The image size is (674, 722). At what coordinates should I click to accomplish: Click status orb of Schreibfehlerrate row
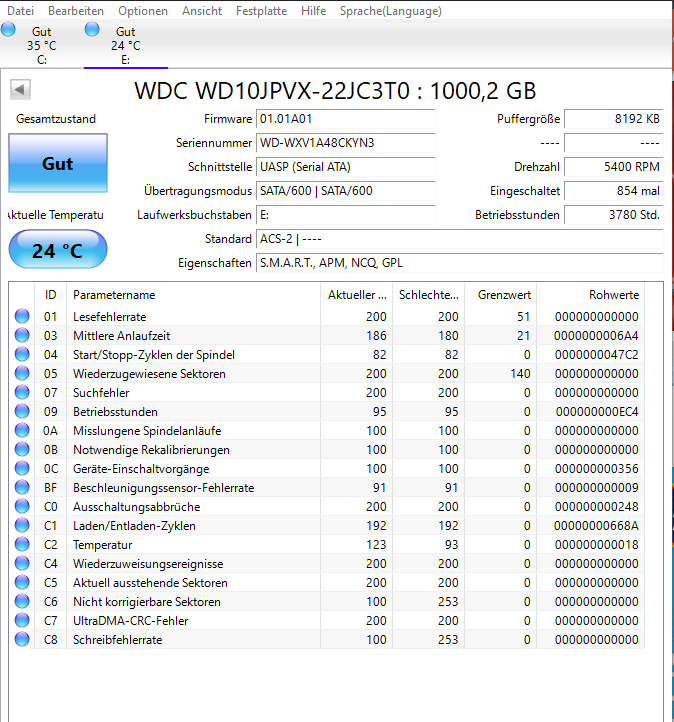(x=22, y=639)
